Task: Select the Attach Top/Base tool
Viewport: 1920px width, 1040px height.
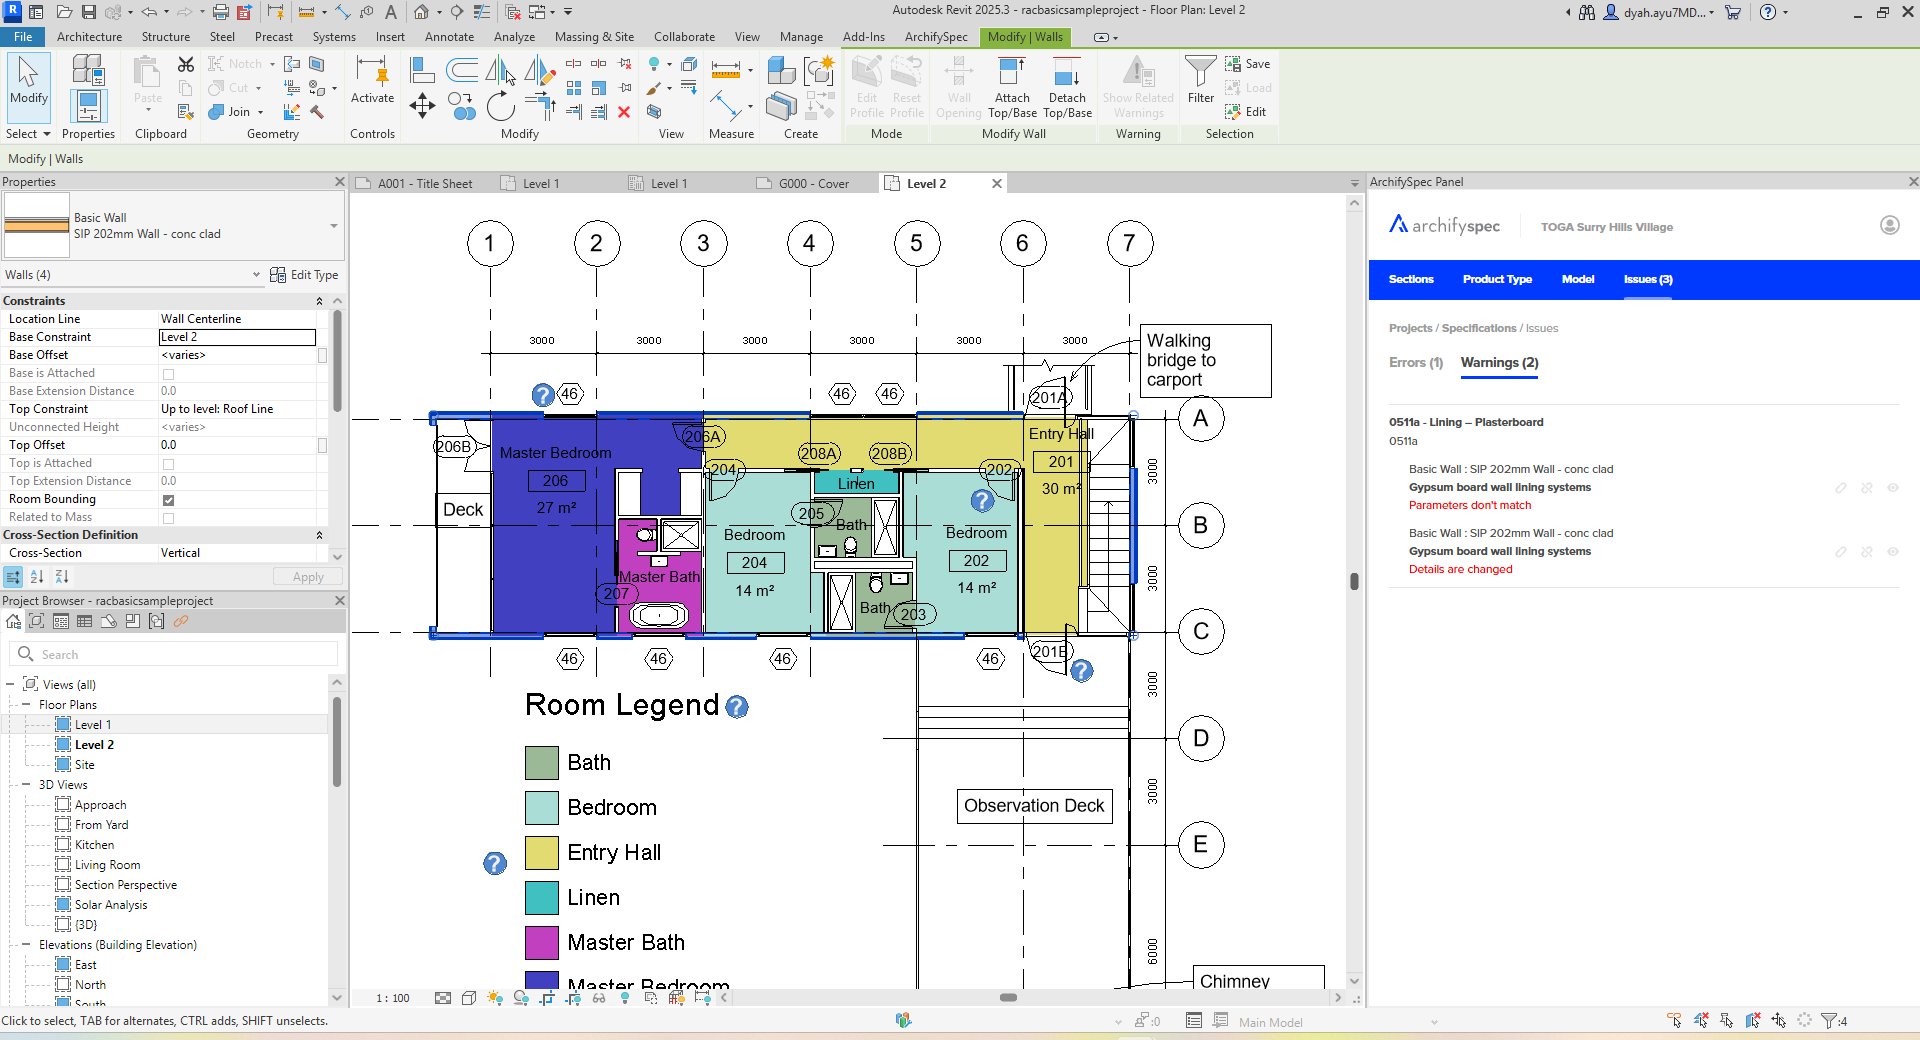Action: pyautogui.click(x=1011, y=88)
